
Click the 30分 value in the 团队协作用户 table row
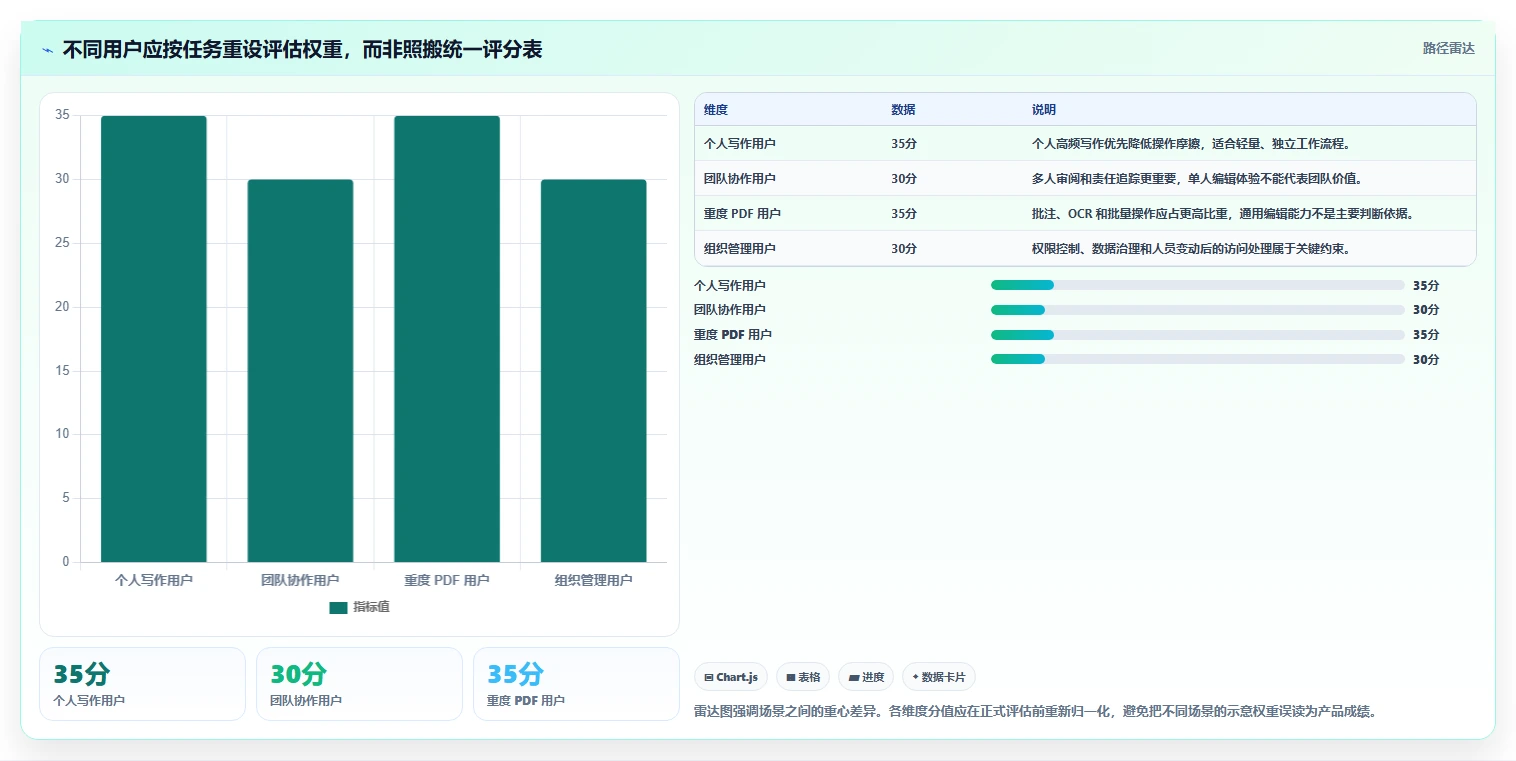(904, 179)
